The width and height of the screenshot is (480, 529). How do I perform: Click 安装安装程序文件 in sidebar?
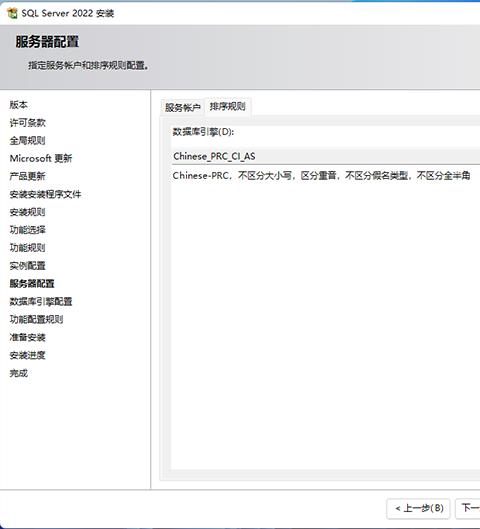pyautogui.click(x=45, y=194)
